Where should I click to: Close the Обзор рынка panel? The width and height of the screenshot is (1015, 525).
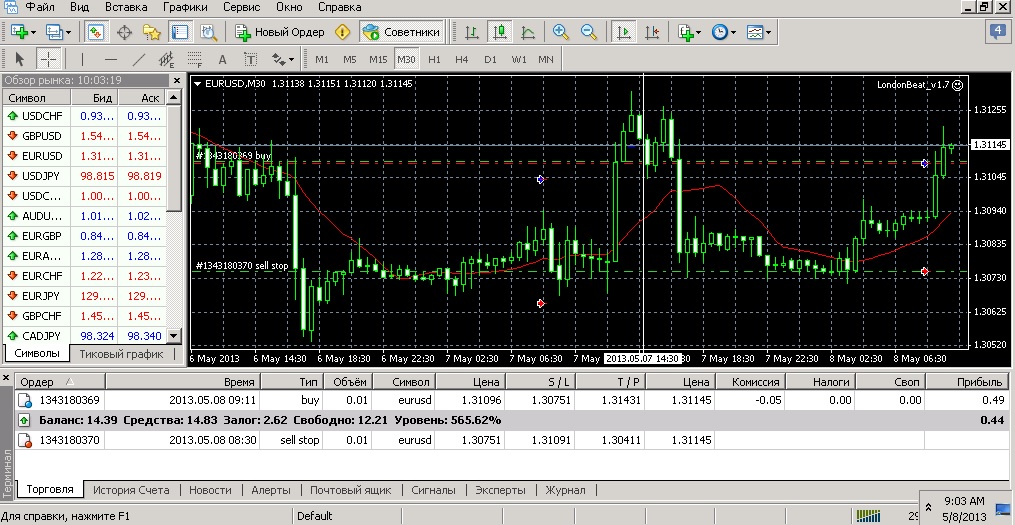177,80
